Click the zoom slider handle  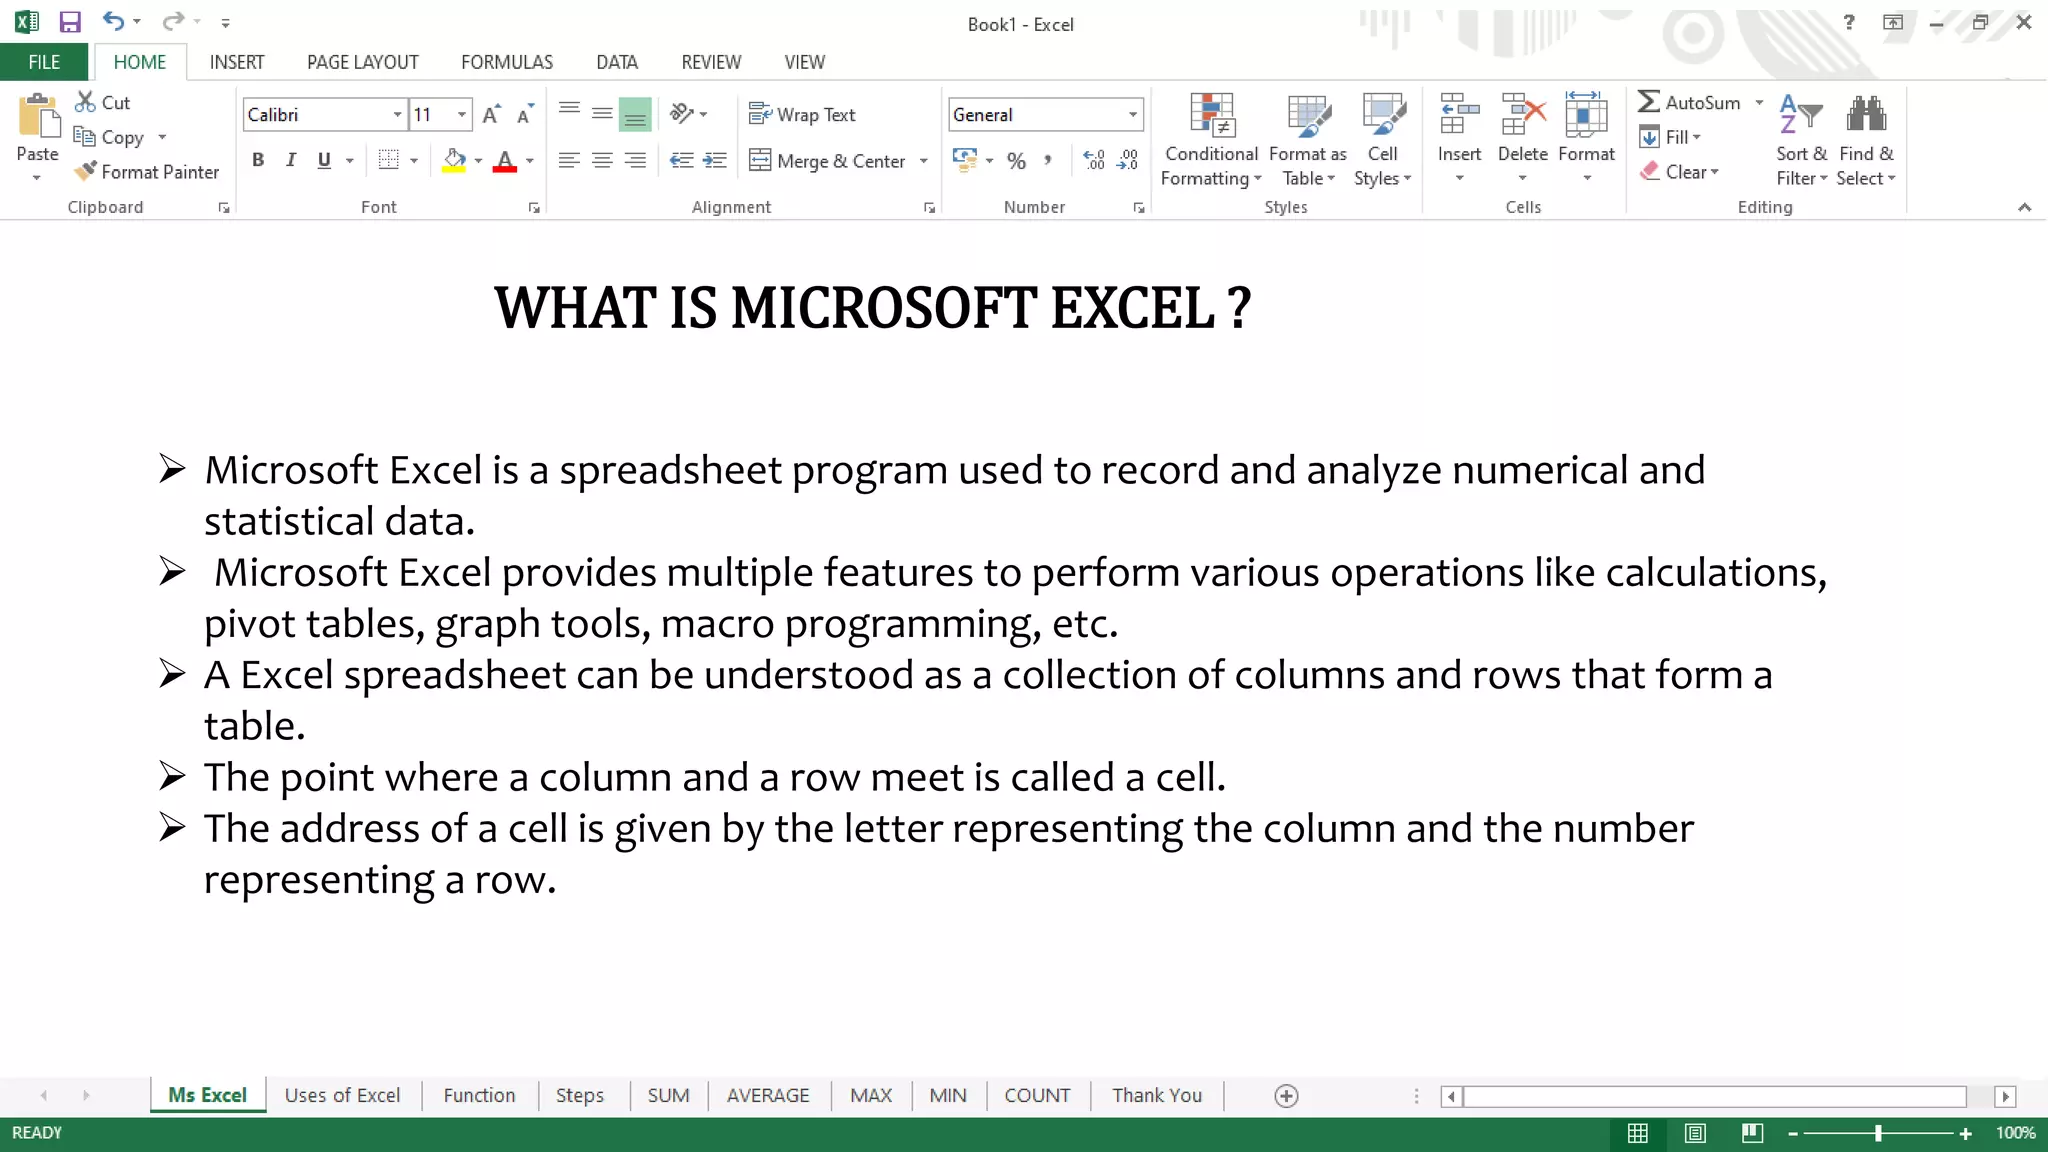[x=1878, y=1133]
